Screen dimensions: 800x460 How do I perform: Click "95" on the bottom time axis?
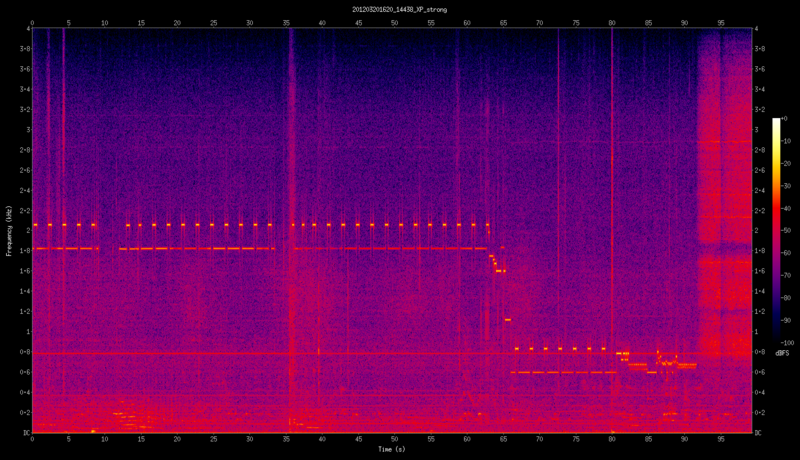click(x=721, y=439)
